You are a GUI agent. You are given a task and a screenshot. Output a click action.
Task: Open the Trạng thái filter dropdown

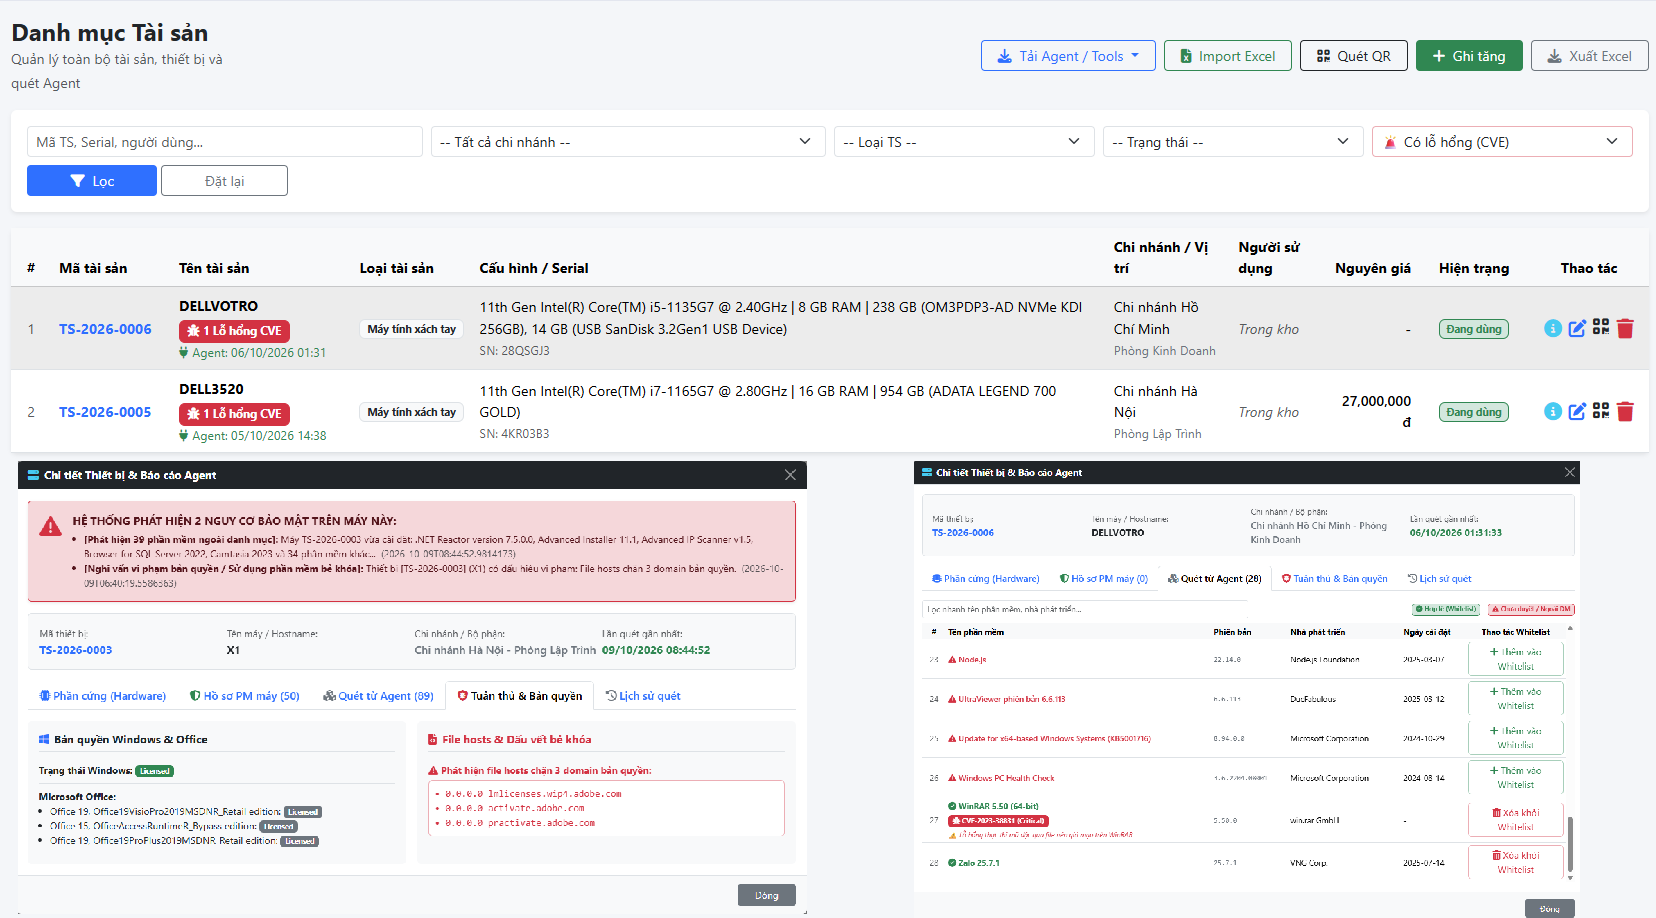(x=1233, y=142)
